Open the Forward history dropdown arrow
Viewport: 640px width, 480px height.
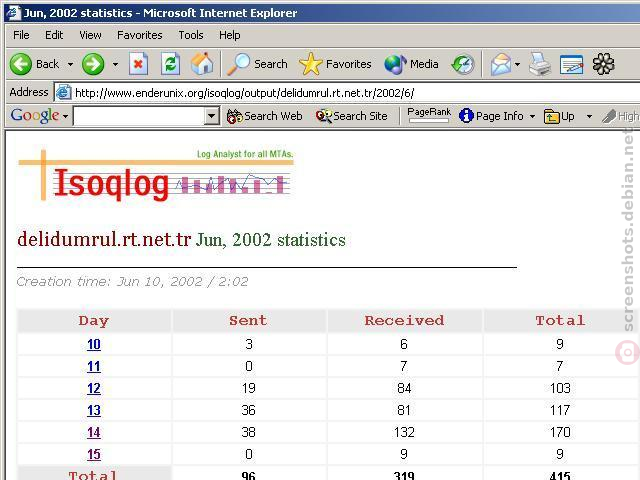coord(115,64)
